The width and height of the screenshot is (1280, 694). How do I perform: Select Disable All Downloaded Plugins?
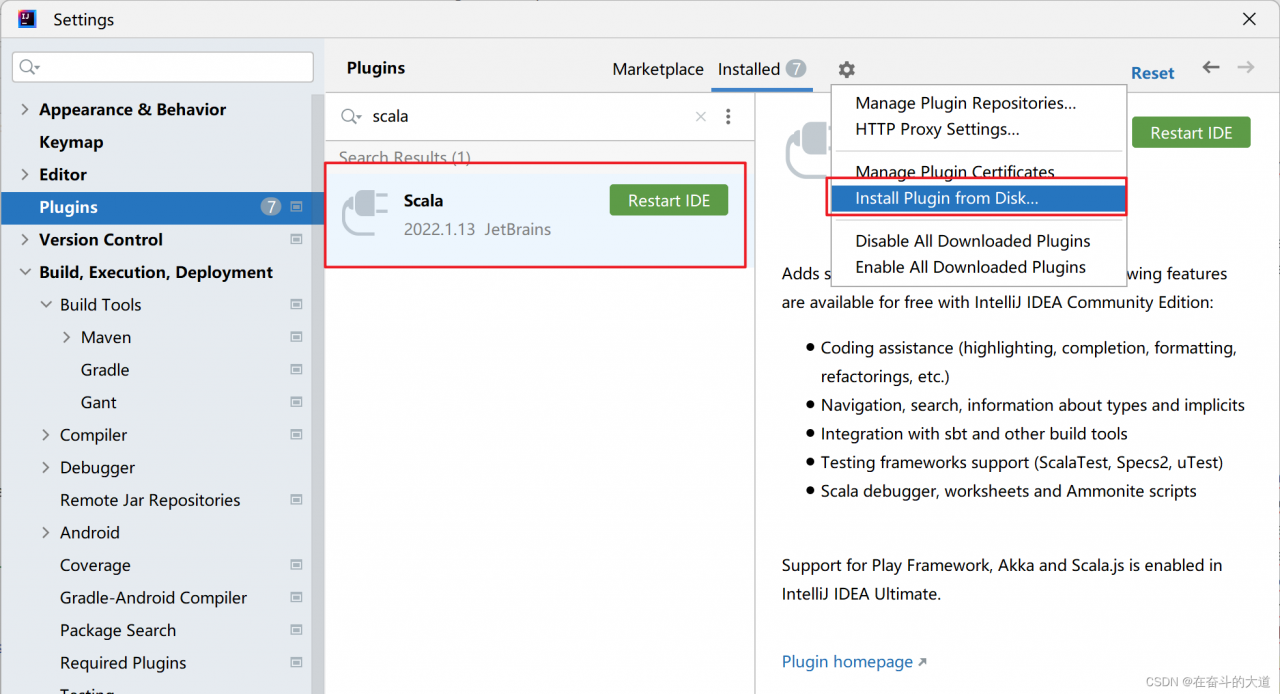(973, 241)
